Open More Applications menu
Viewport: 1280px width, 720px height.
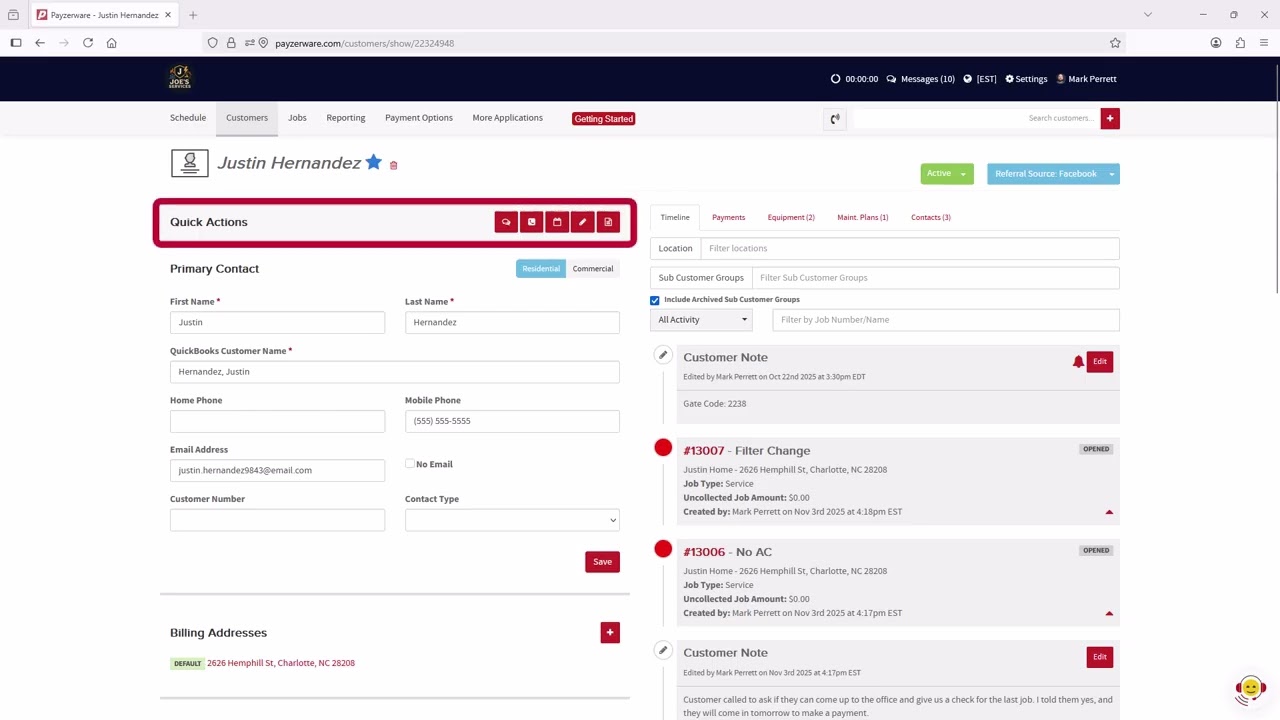pos(508,118)
